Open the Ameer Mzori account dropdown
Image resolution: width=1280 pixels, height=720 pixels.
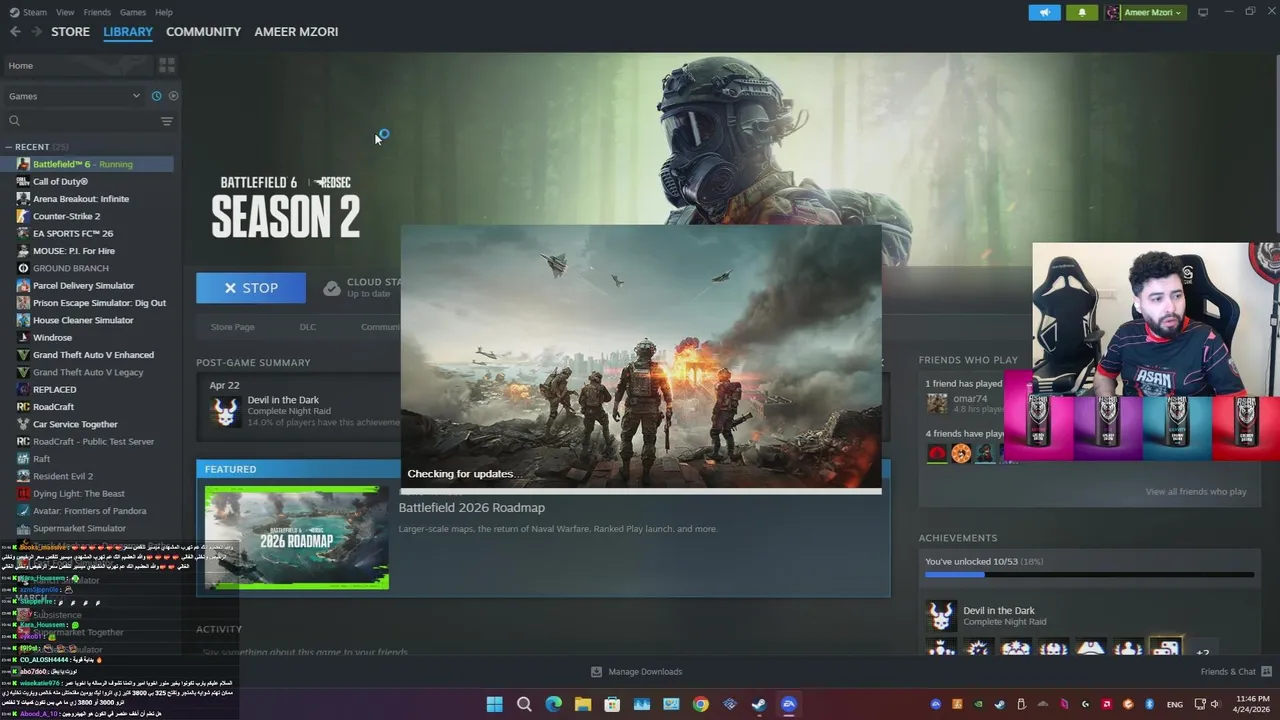[1145, 12]
